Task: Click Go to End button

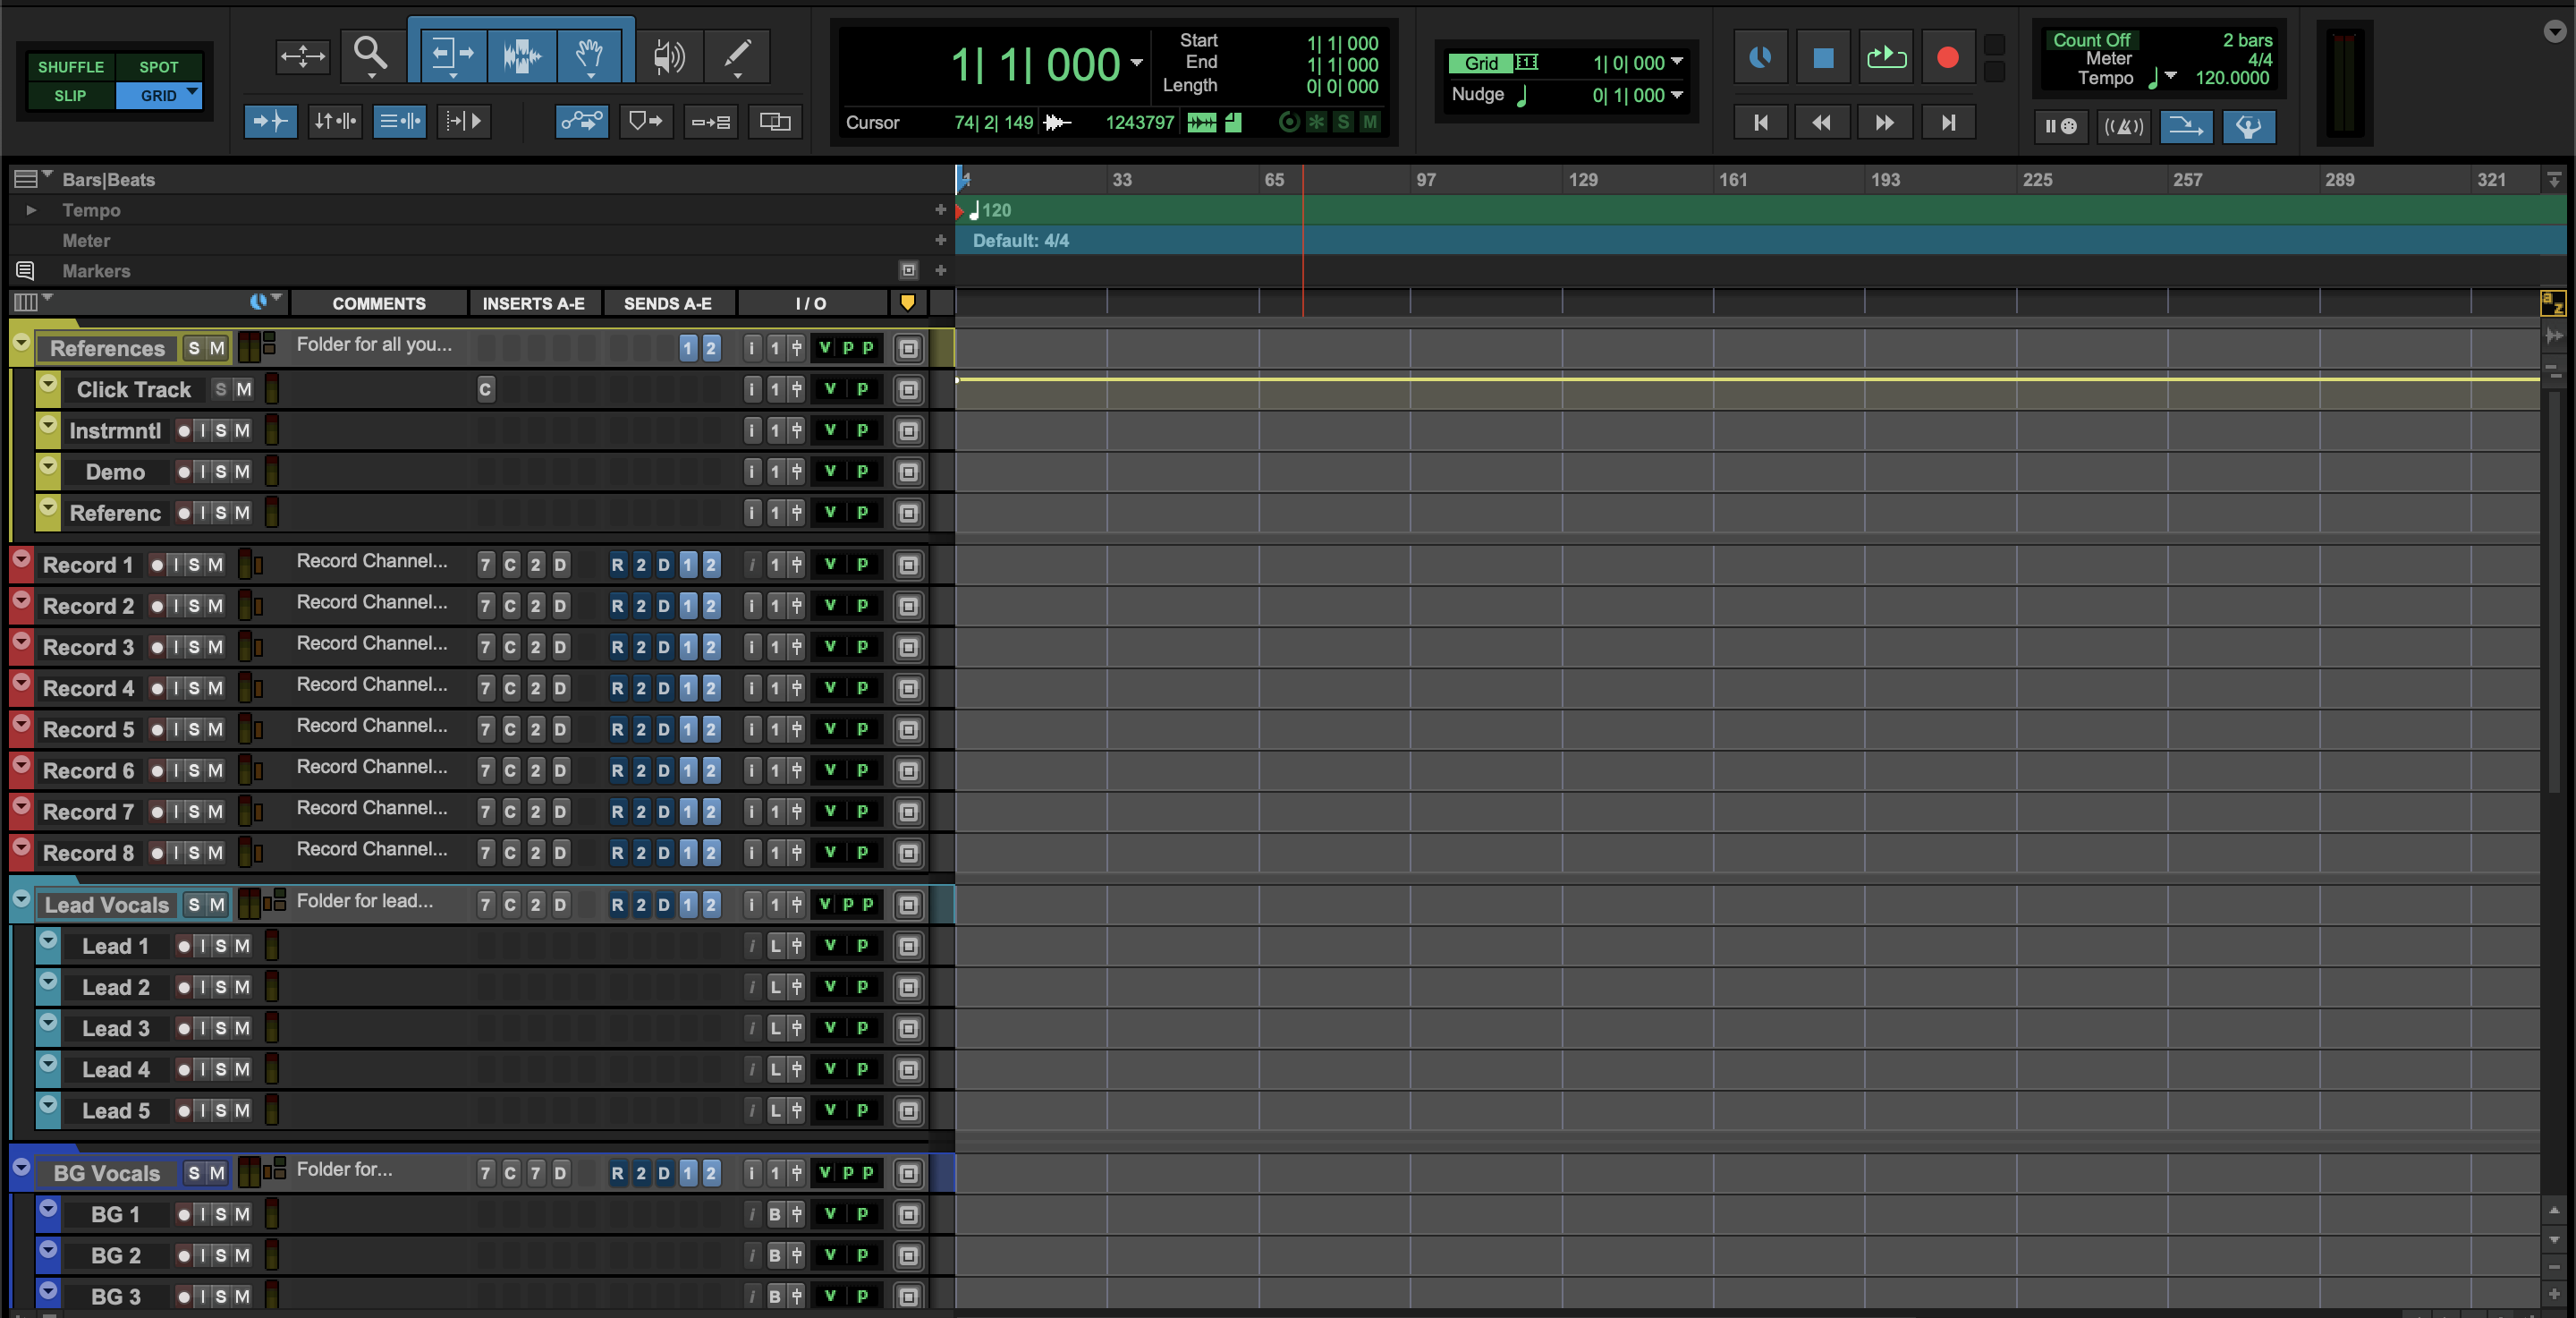Action: coord(1947,123)
